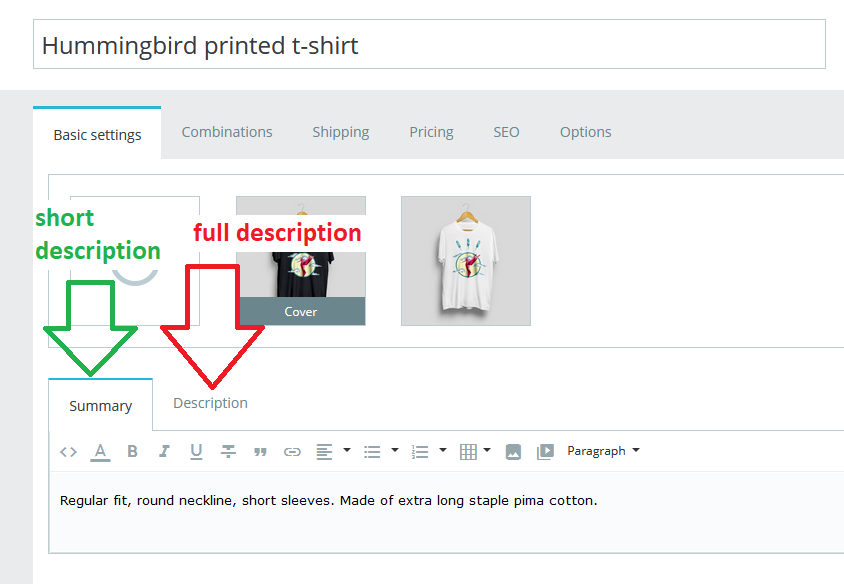This screenshot has height=584, width=844.
Task: Expand the table options dropdown arrow
Action: tap(487, 450)
